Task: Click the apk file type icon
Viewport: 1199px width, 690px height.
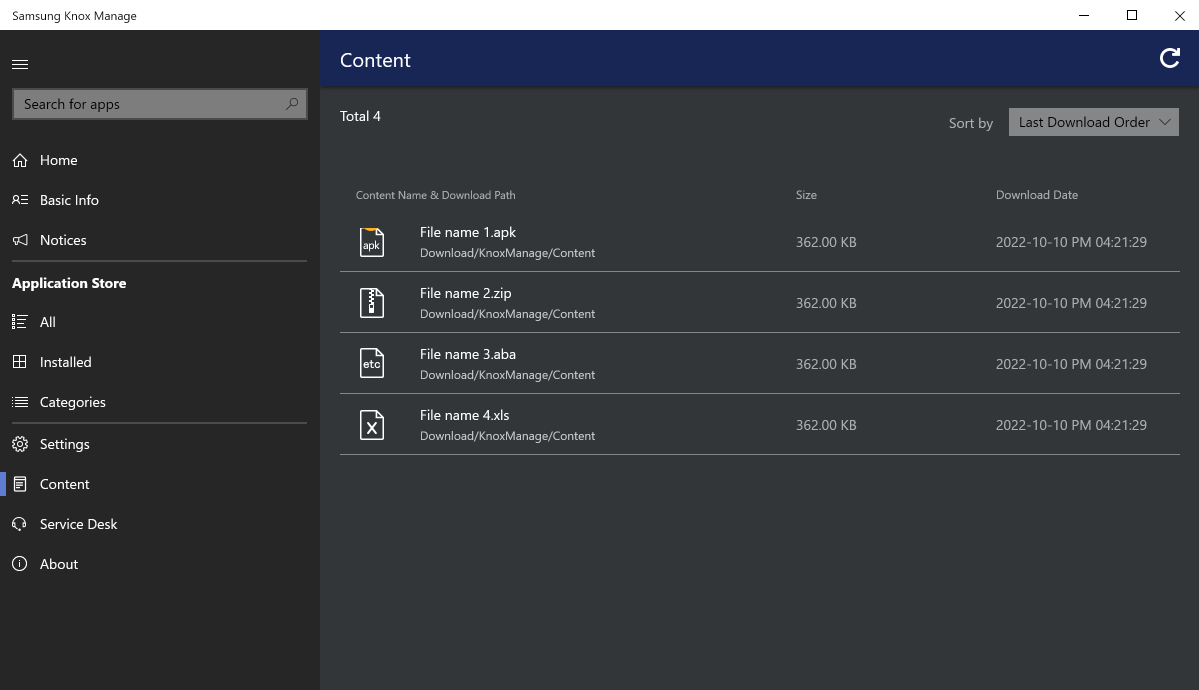Action: click(372, 242)
